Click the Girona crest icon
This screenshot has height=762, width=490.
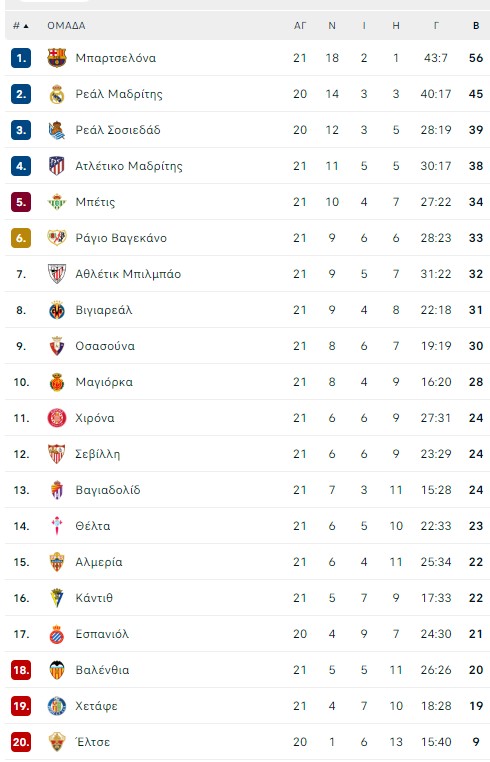[57, 418]
